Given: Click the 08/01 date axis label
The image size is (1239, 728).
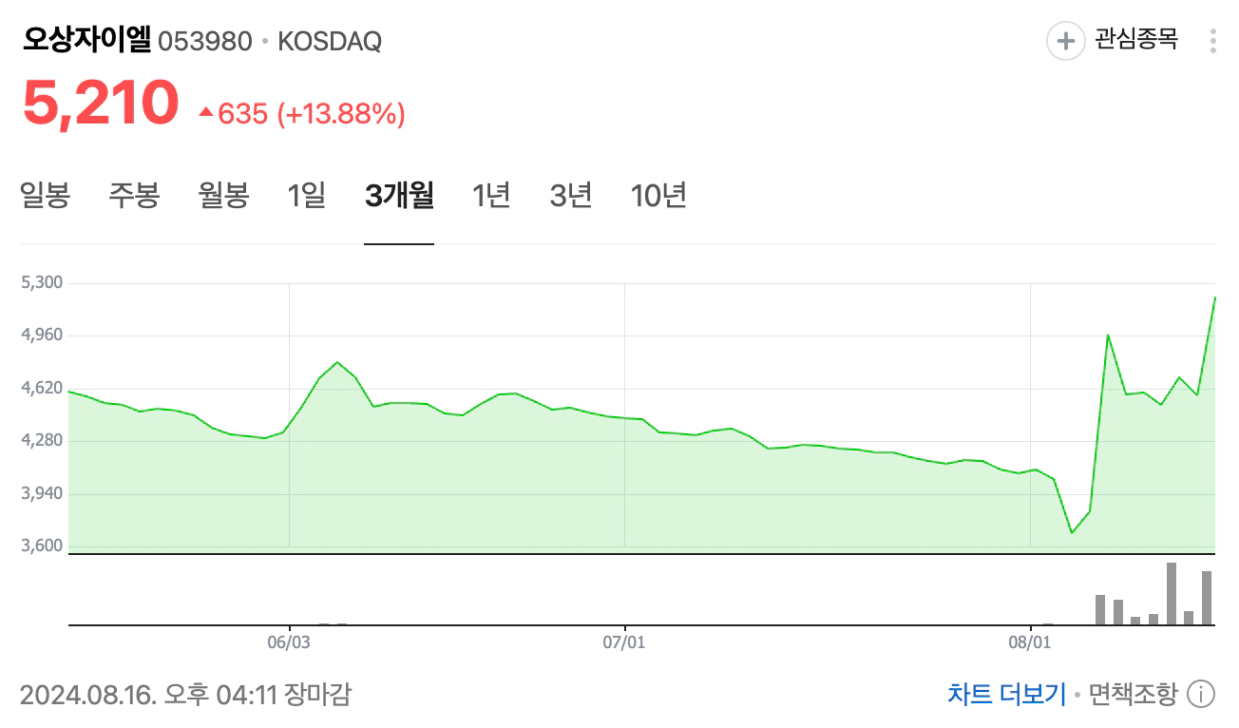Looking at the screenshot, I should (x=1030, y=641).
